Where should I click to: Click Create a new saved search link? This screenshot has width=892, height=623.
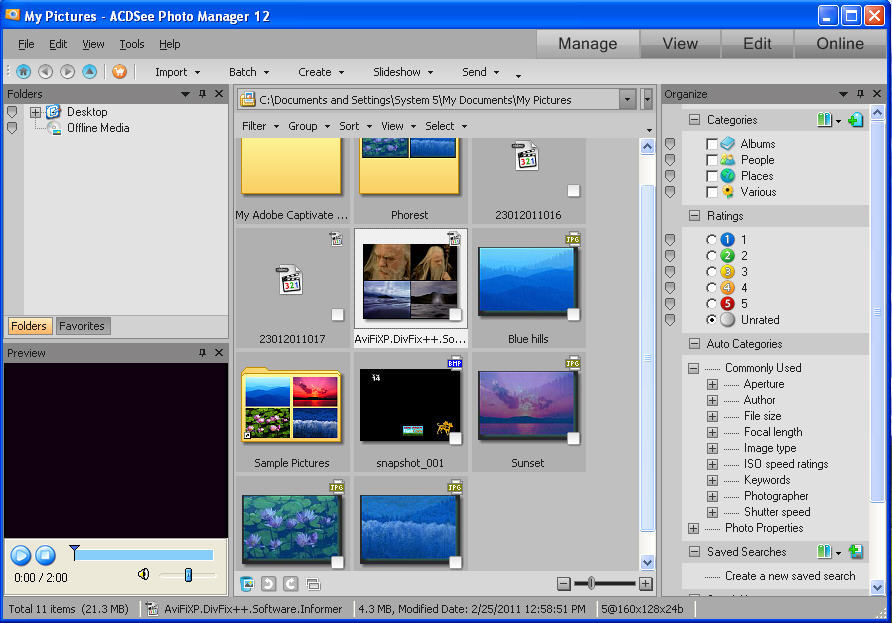790,576
